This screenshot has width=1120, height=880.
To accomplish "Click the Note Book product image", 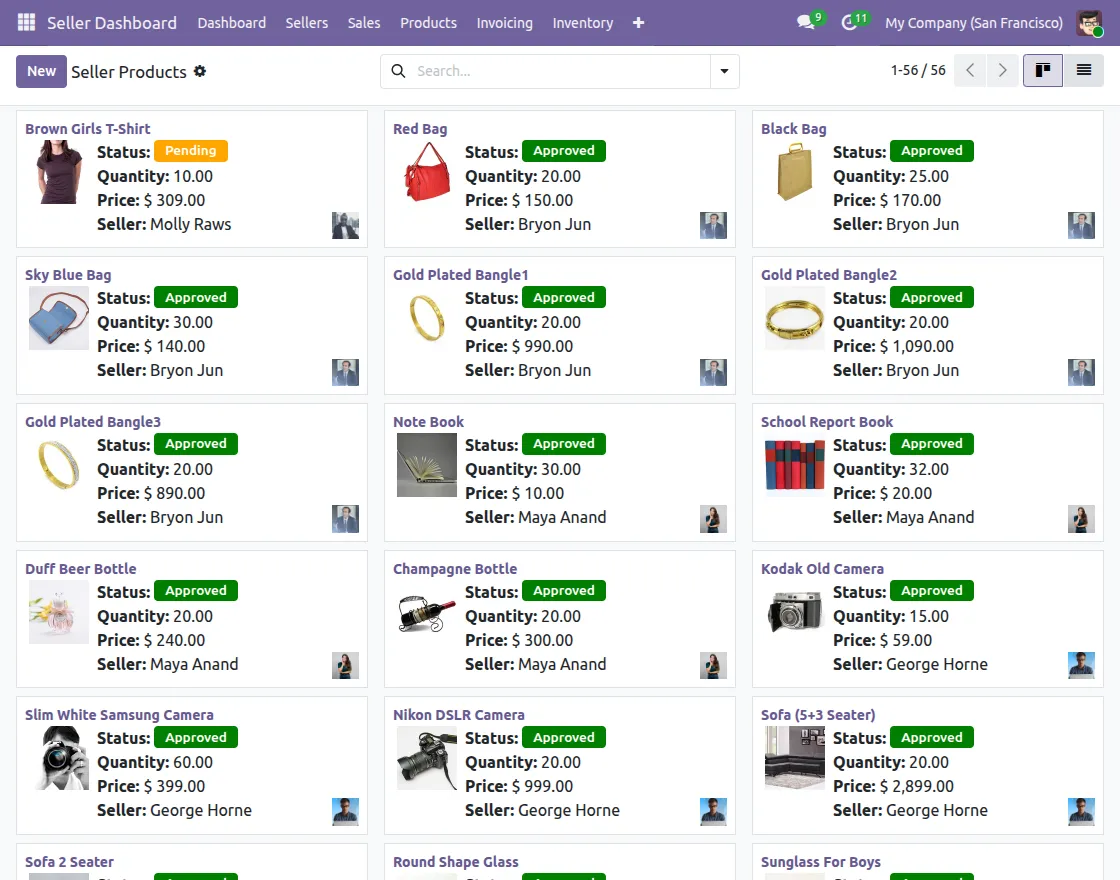I will [x=427, y=465].
